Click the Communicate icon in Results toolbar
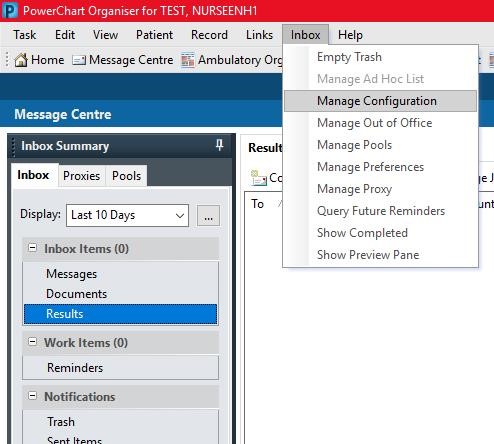494x444 pixels. click(259, 178)
